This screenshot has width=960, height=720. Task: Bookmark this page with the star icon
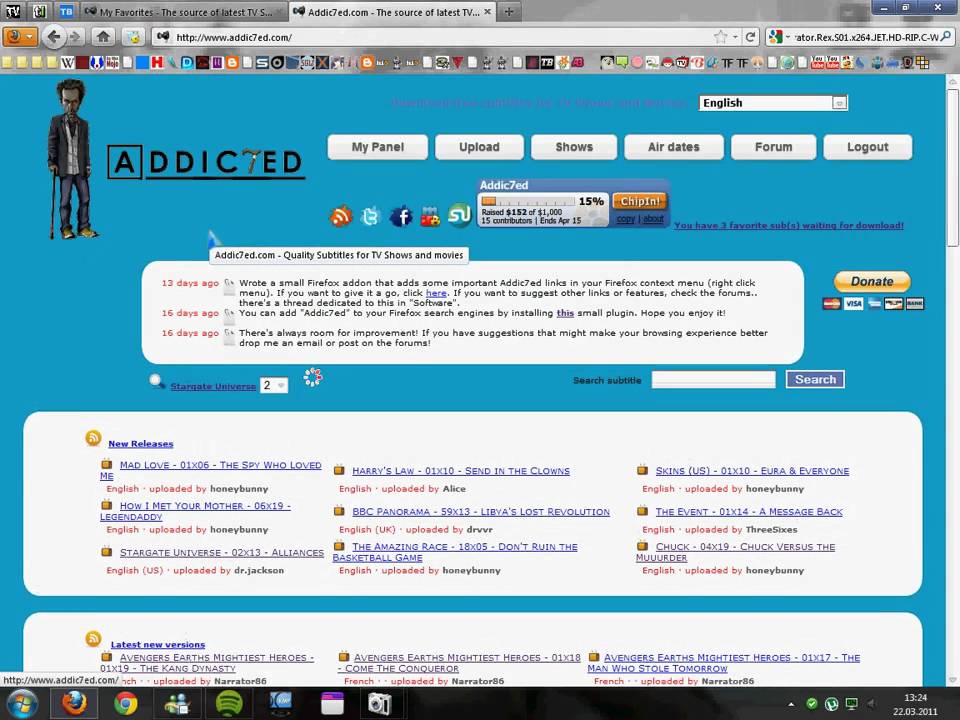point(720,37)
